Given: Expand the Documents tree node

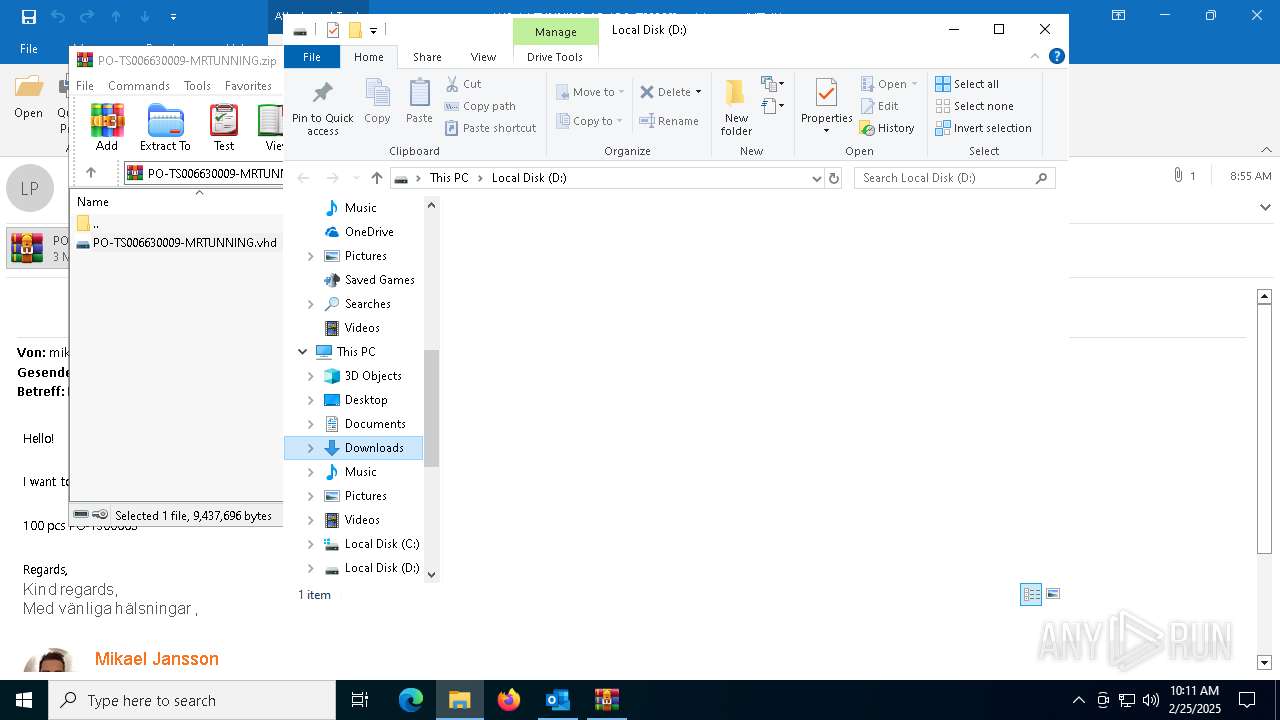Looking at the screenshot, I should pyautogui.click(x=310, y=424).
